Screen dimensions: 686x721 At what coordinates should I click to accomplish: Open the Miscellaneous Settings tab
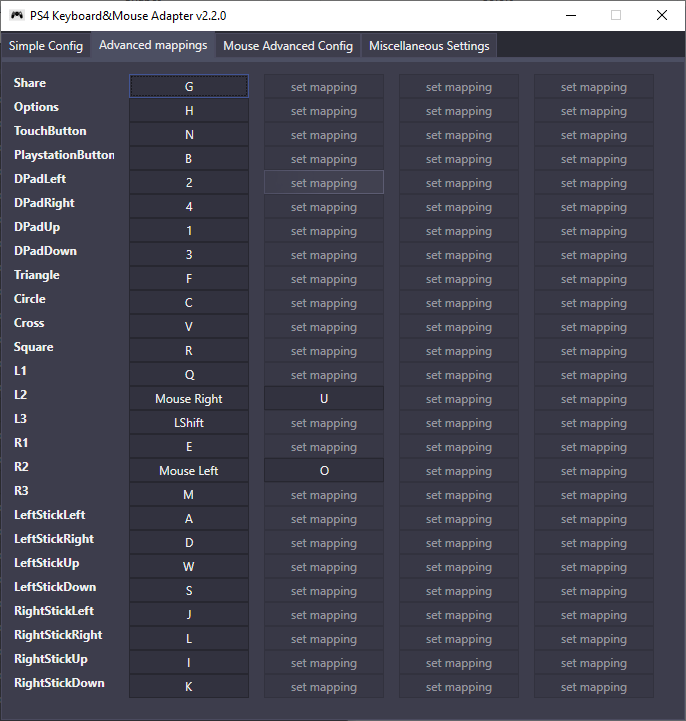(429, 46)
